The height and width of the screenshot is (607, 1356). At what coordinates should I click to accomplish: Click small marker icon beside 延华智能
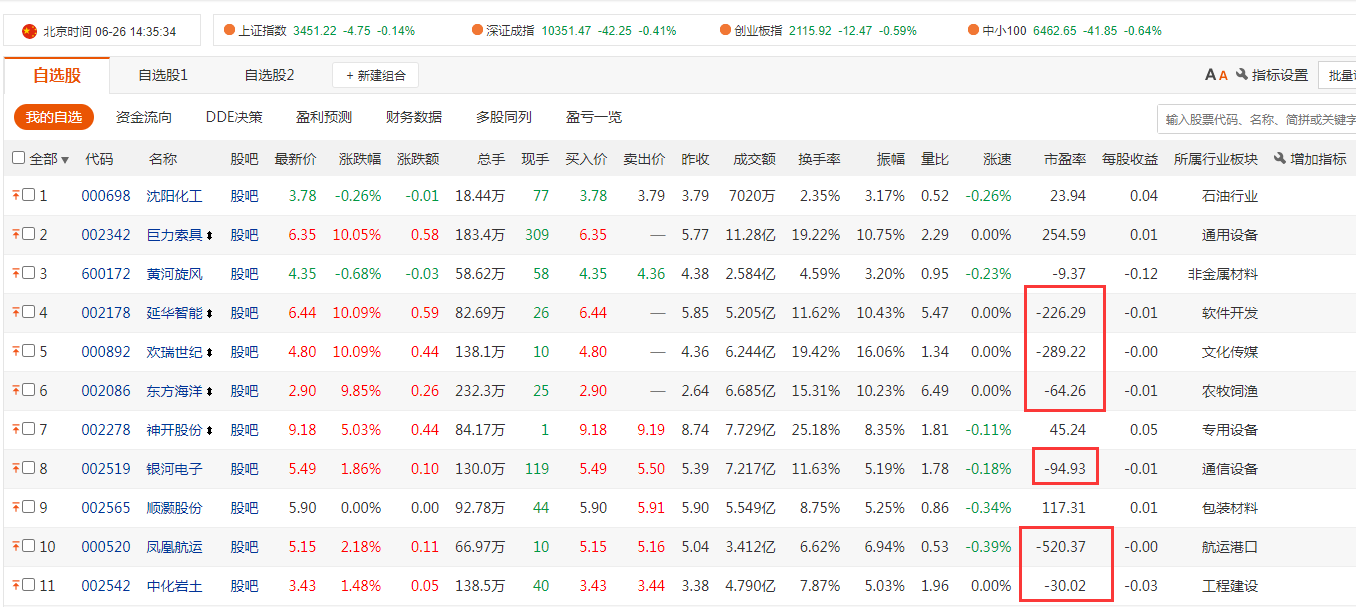(x=209, y=313)
